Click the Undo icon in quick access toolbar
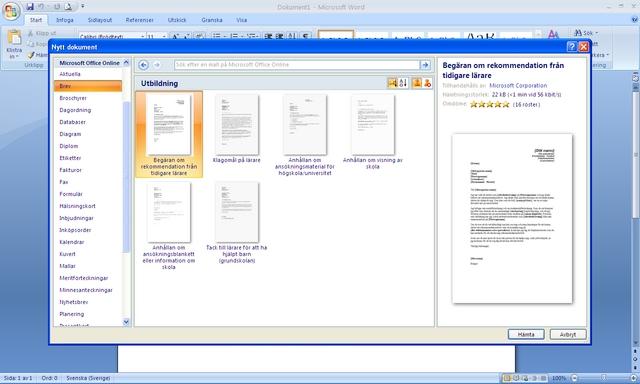640x384 pixels. tap(41, 7)
